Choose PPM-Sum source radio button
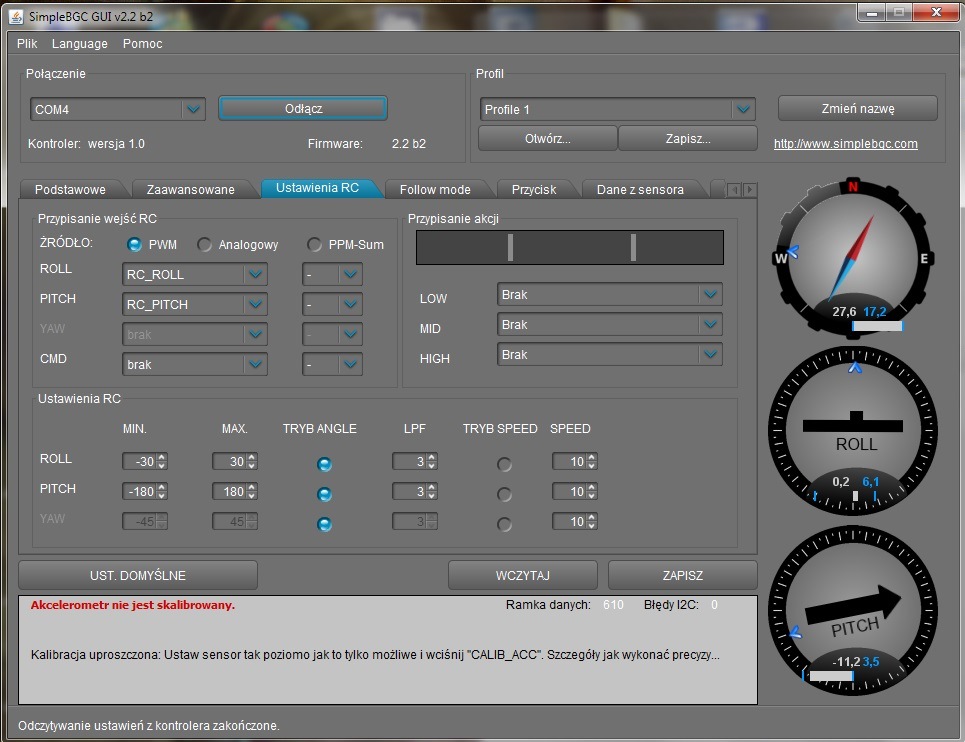965x742 pixels. point(315,245)
